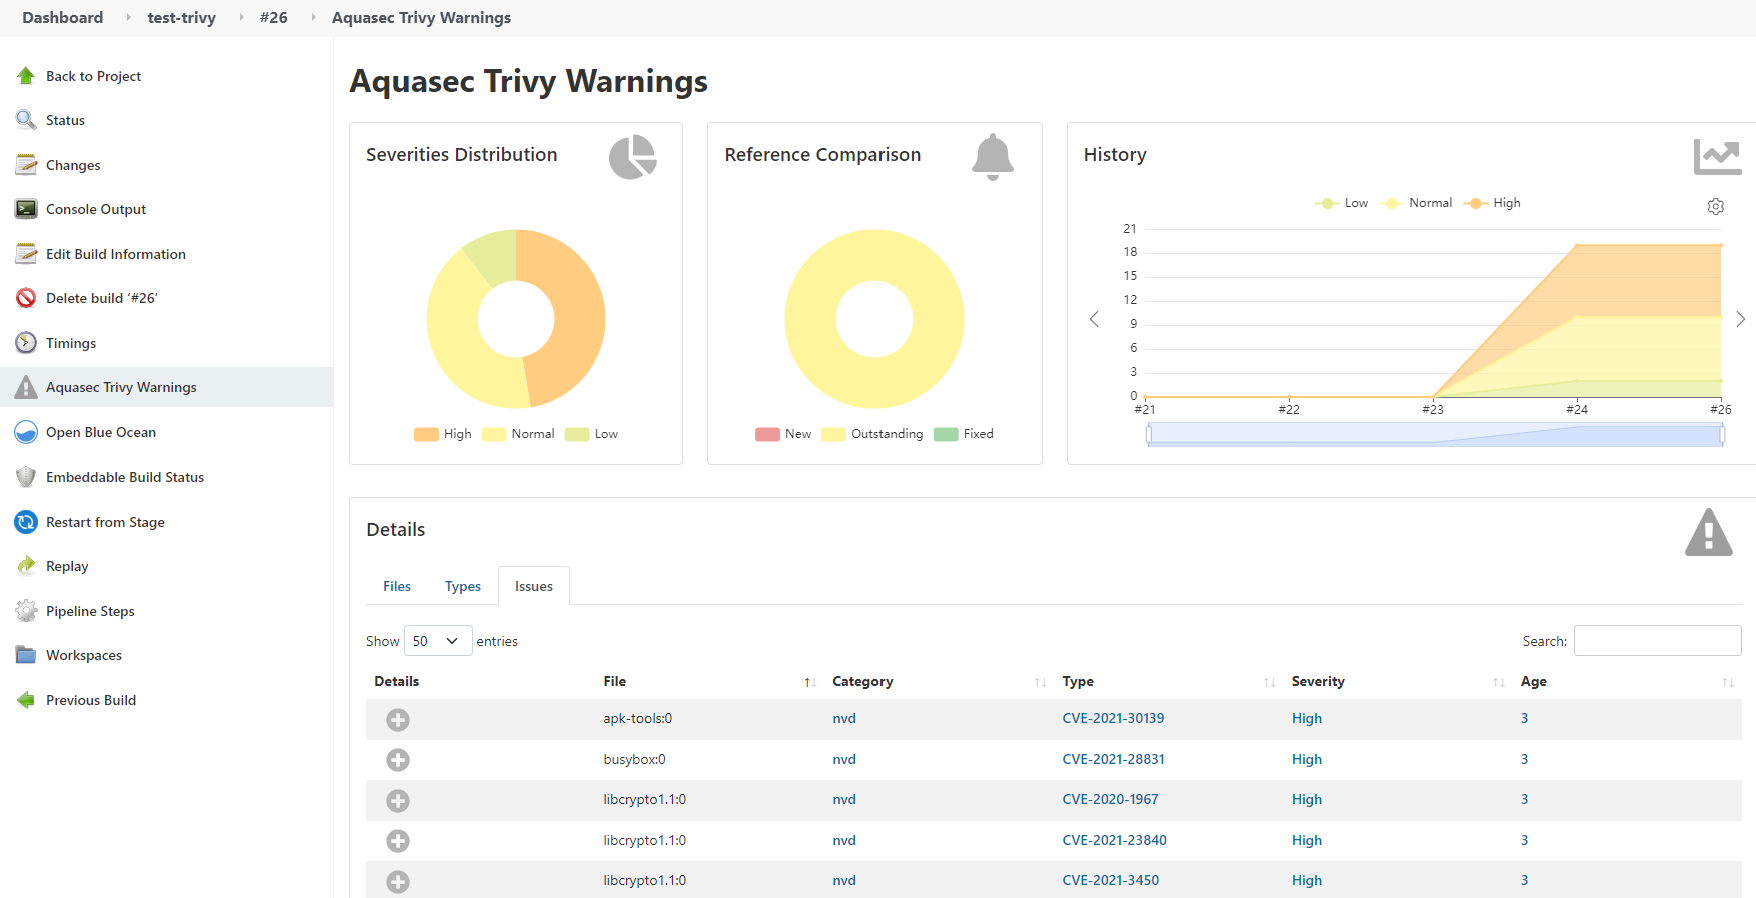Click the Status magnifier icon
The width and height of the screenshot is (1756, 898).
click(26, 120)
